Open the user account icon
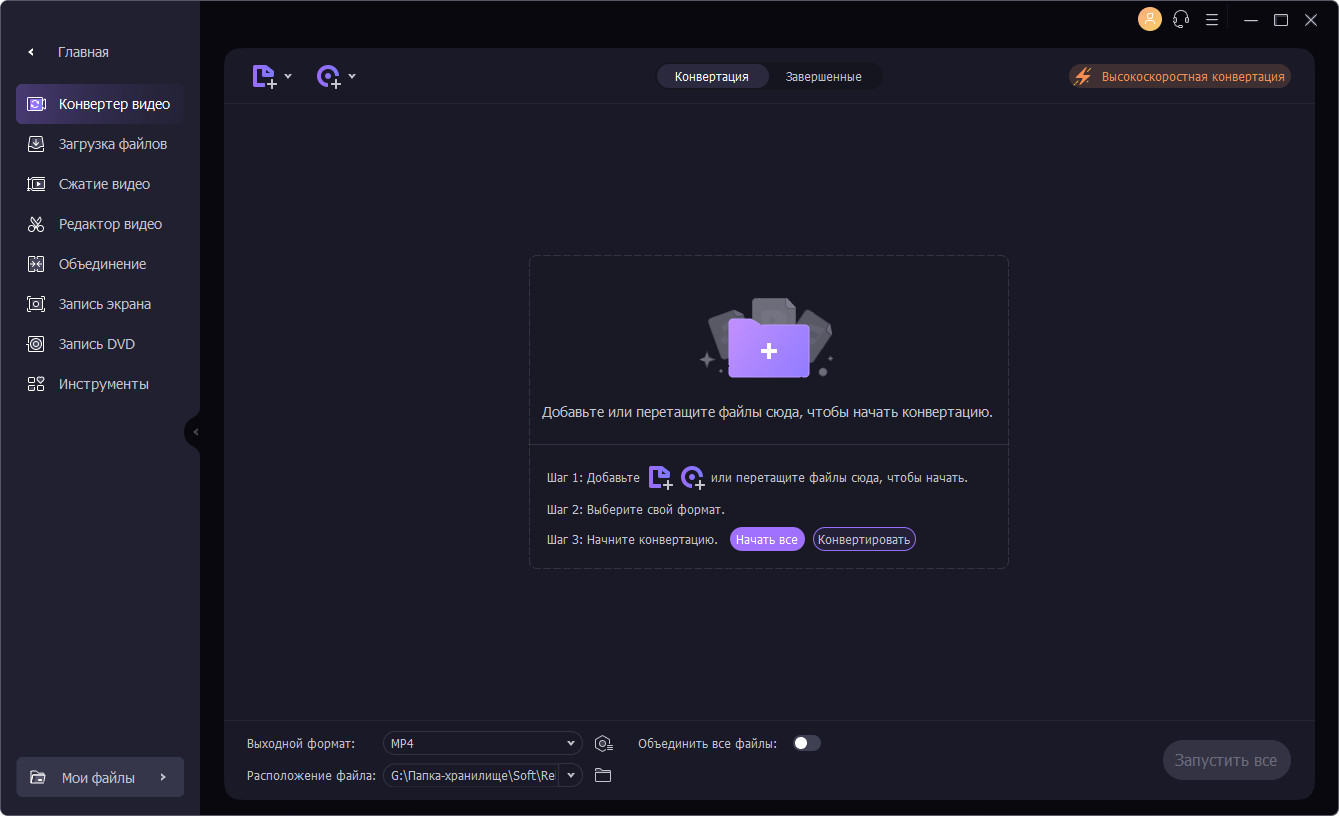The height and width of the screenshot is (816, 1339). (1150, 19)
